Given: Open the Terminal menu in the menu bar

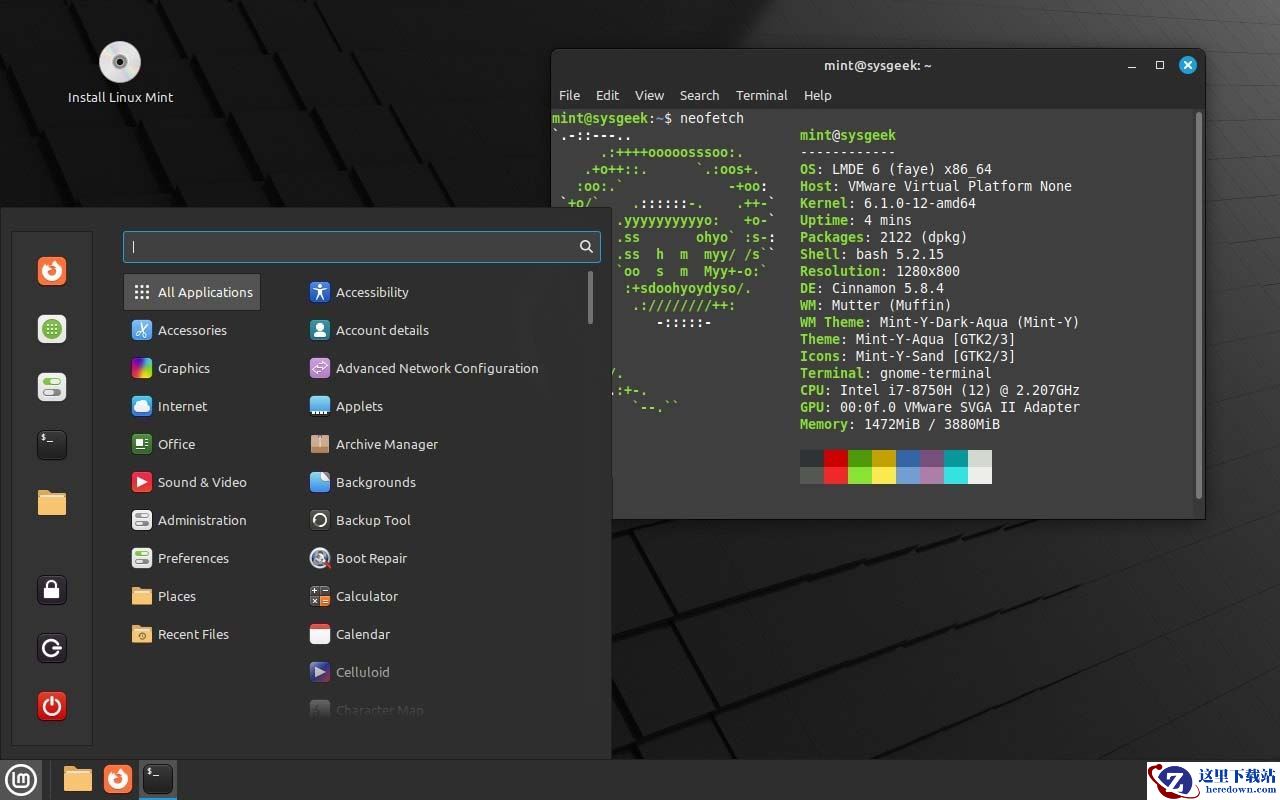Looking at the screenshot, I should (762, 95).
